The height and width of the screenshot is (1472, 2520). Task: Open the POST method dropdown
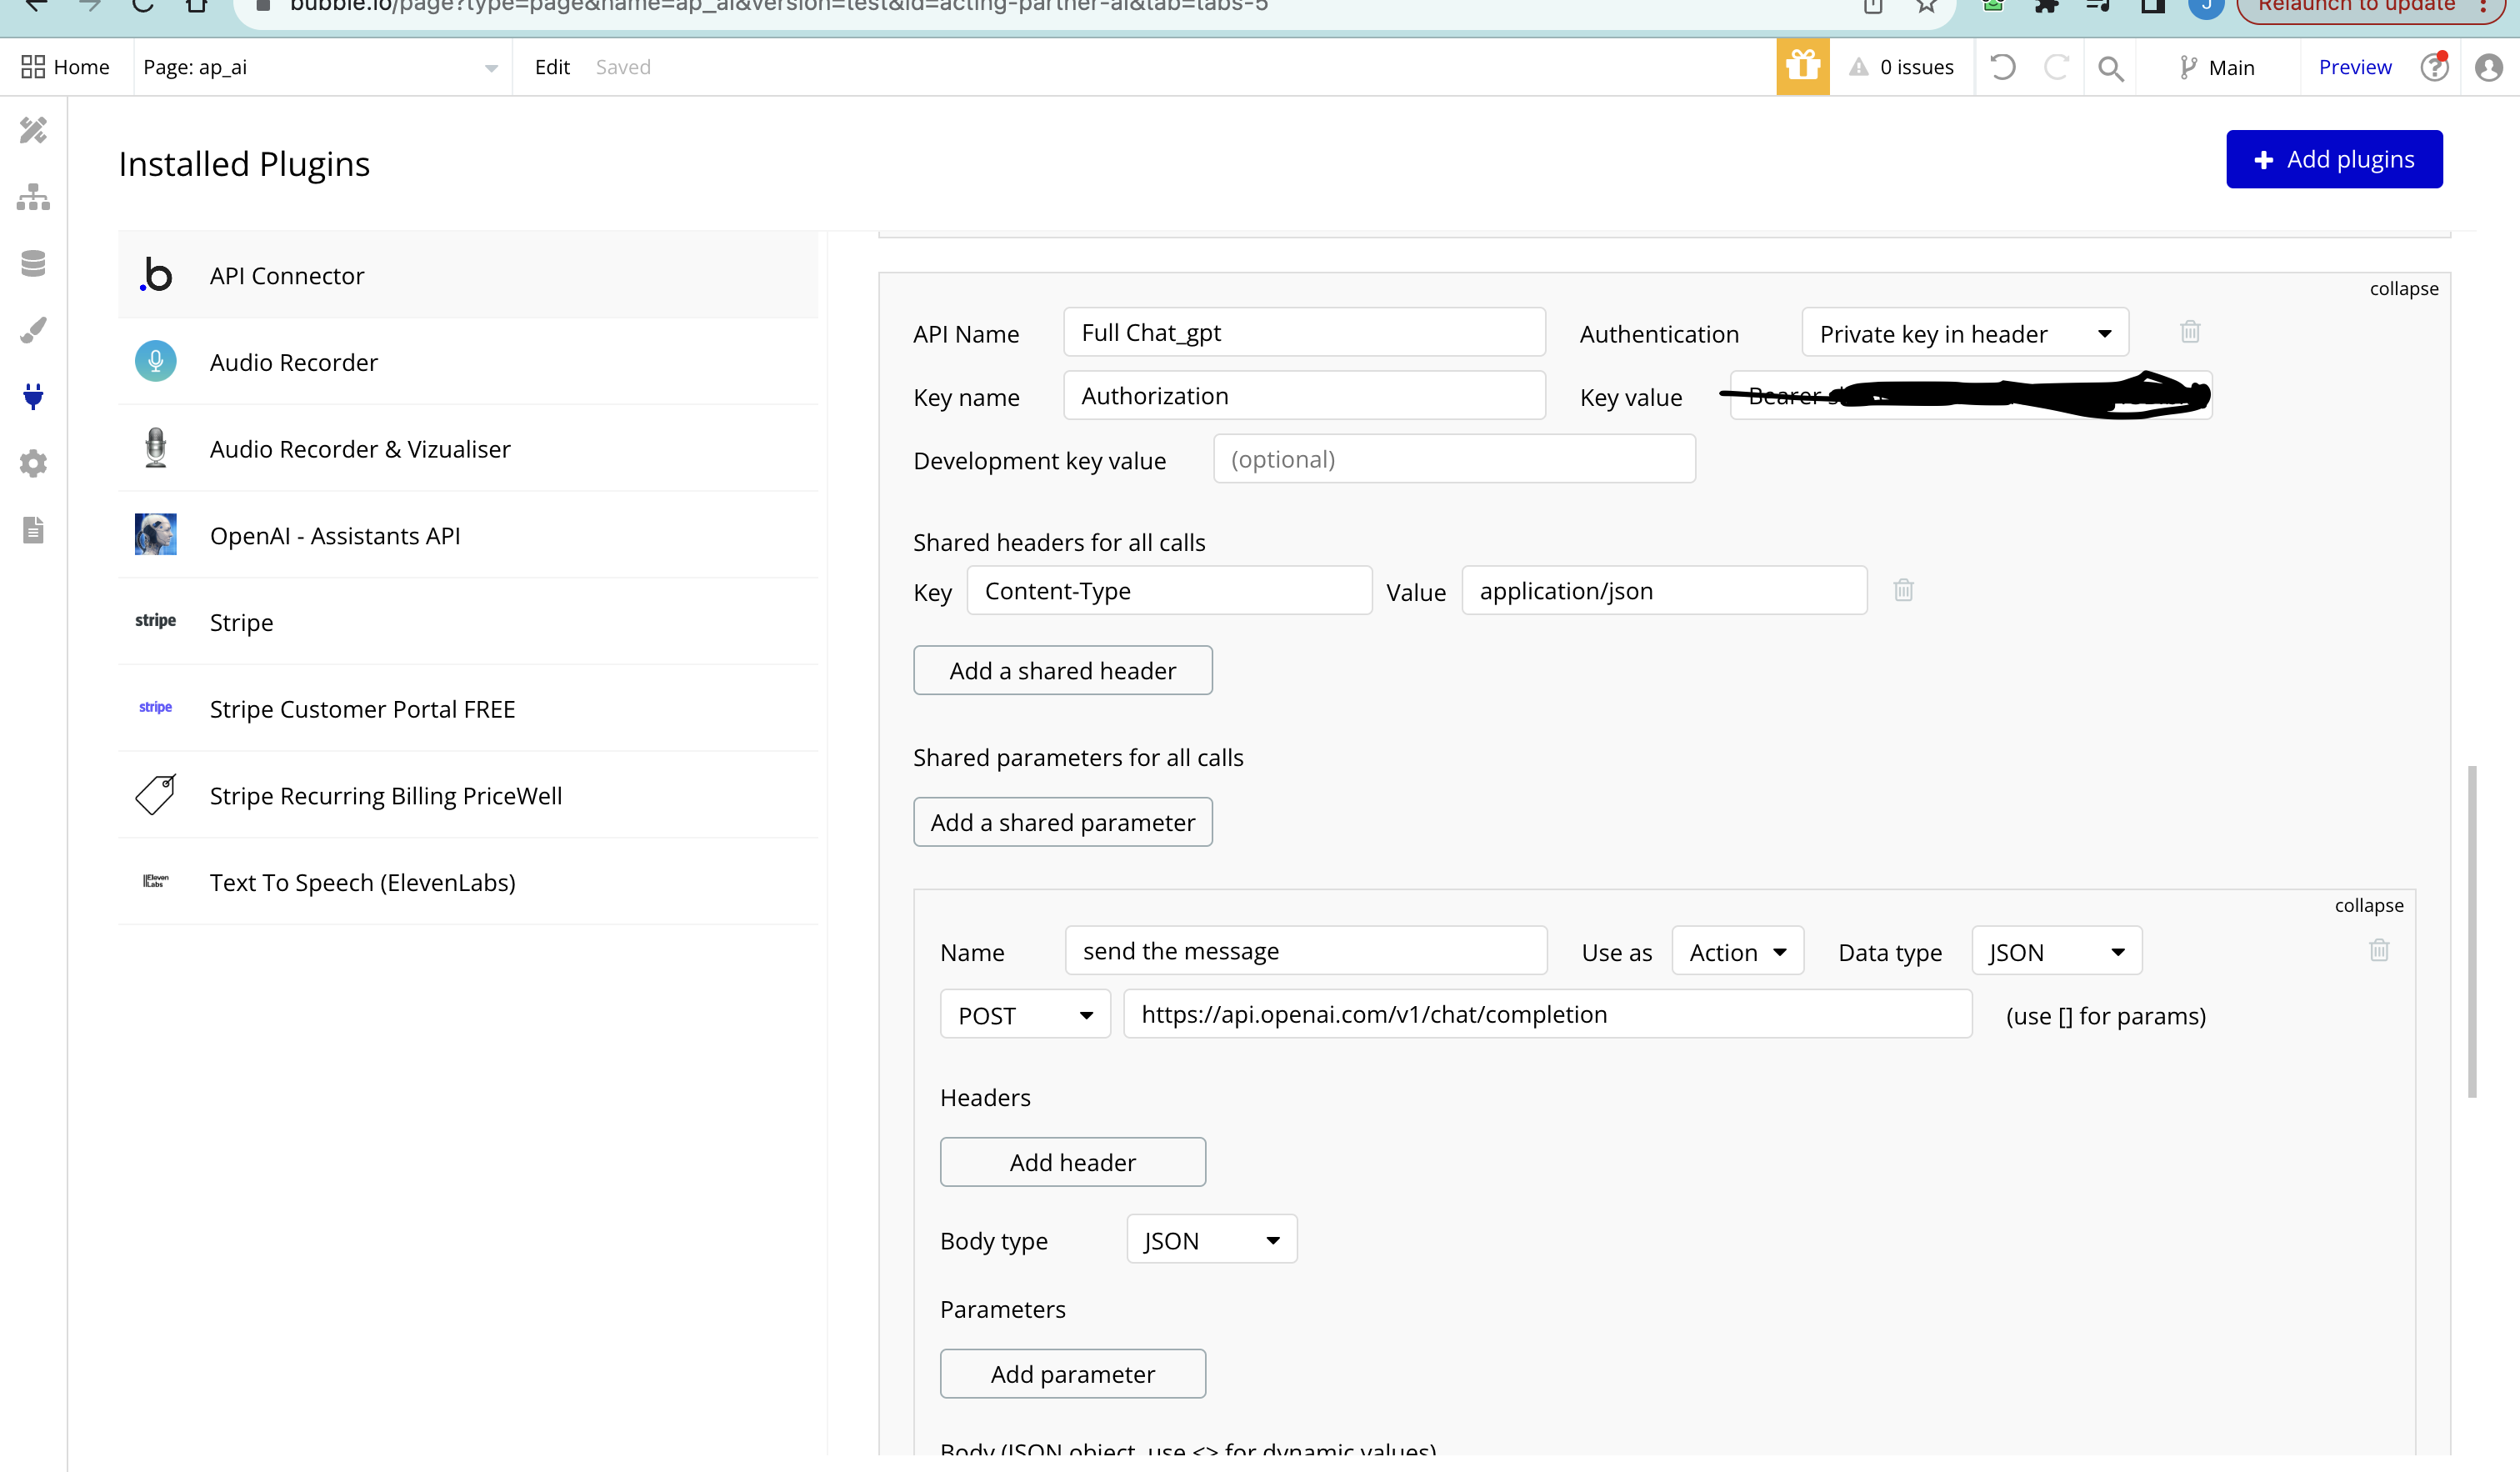[1025, 1015]
